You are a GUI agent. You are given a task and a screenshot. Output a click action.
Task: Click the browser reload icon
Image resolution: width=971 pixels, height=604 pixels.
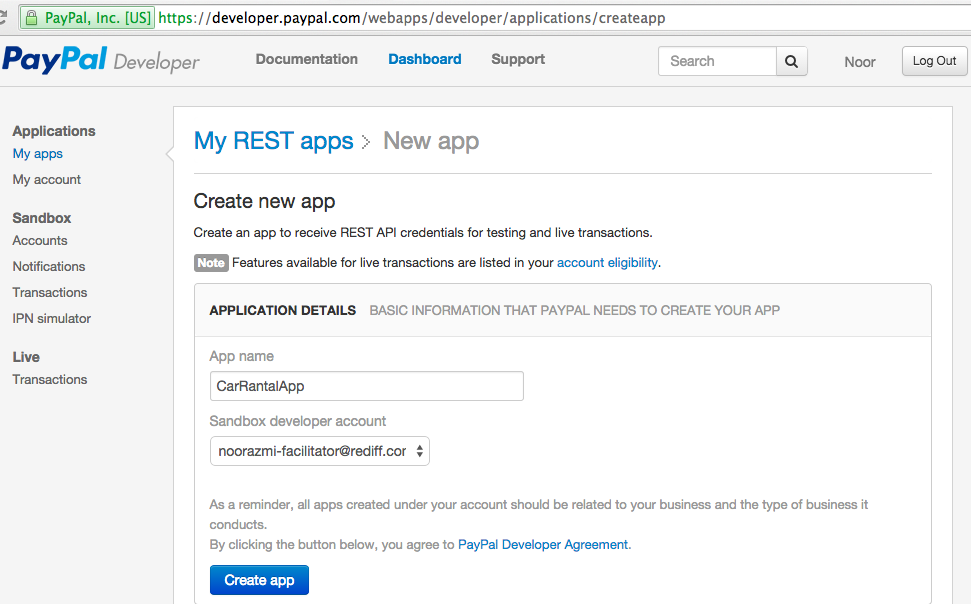click(2, 17)
